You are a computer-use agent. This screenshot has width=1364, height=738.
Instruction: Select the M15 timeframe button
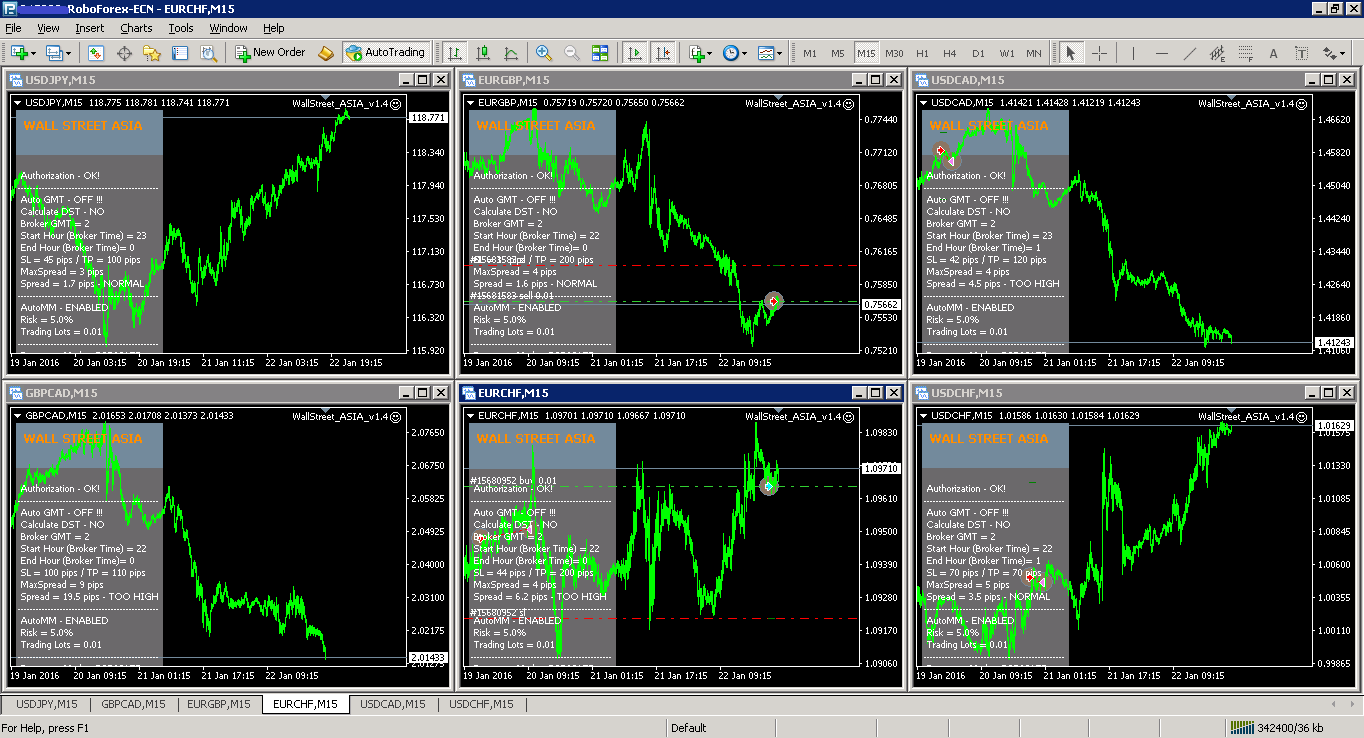click(x=866, y=53)
